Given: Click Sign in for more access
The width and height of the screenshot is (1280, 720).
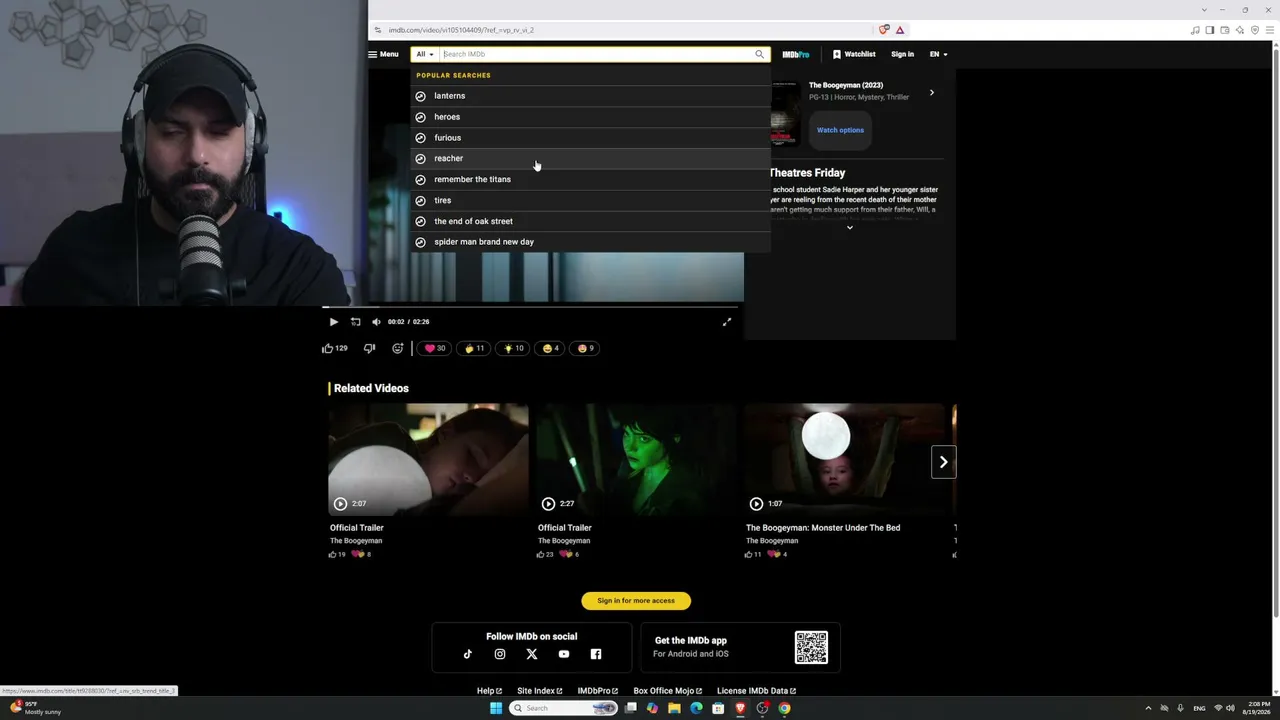Looking at the screenshot, I should coord(636,601).
